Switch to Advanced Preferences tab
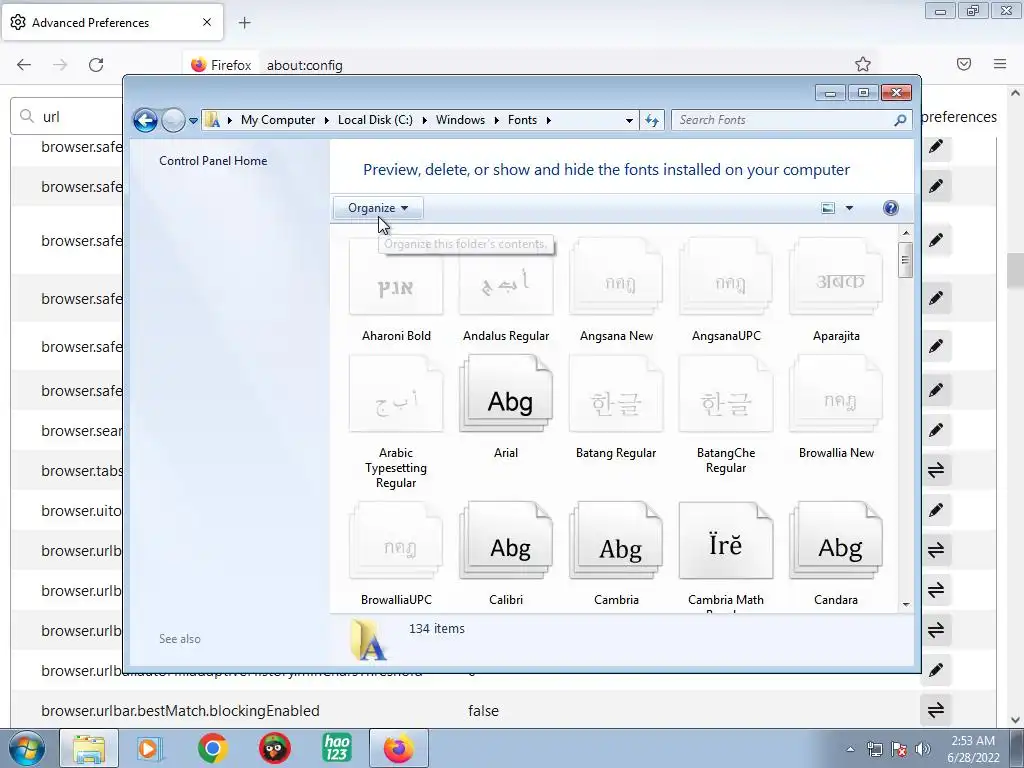Viewport: 1024px width, 768px height. pos(111,22)
